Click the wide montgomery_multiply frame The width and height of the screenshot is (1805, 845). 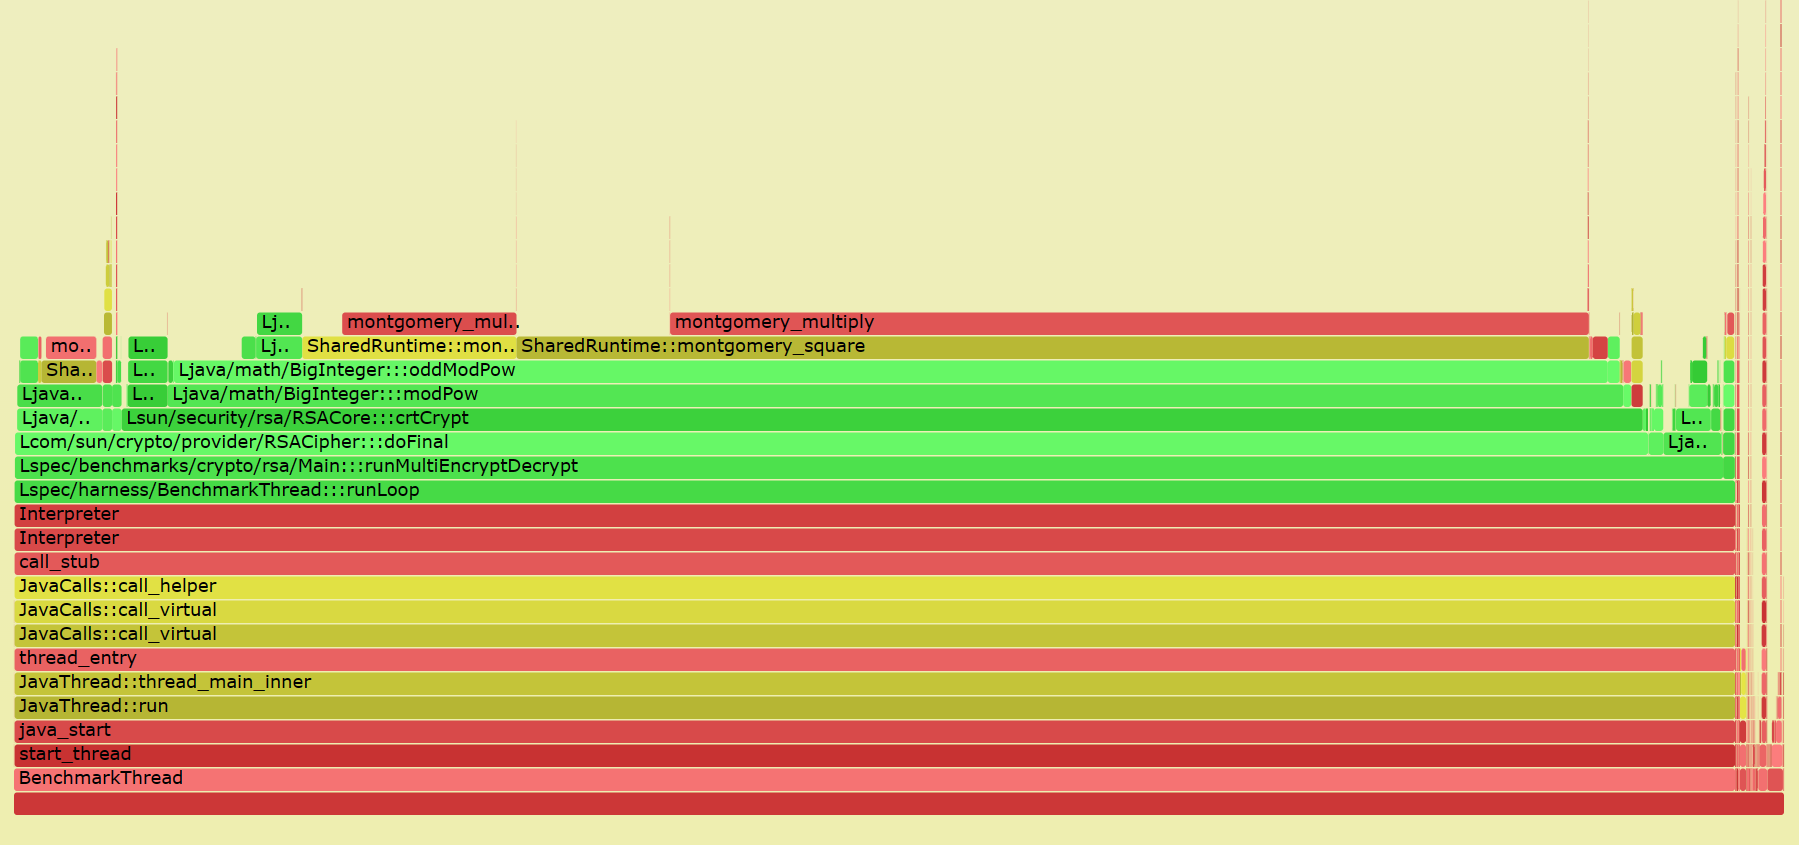[1128, 322]
